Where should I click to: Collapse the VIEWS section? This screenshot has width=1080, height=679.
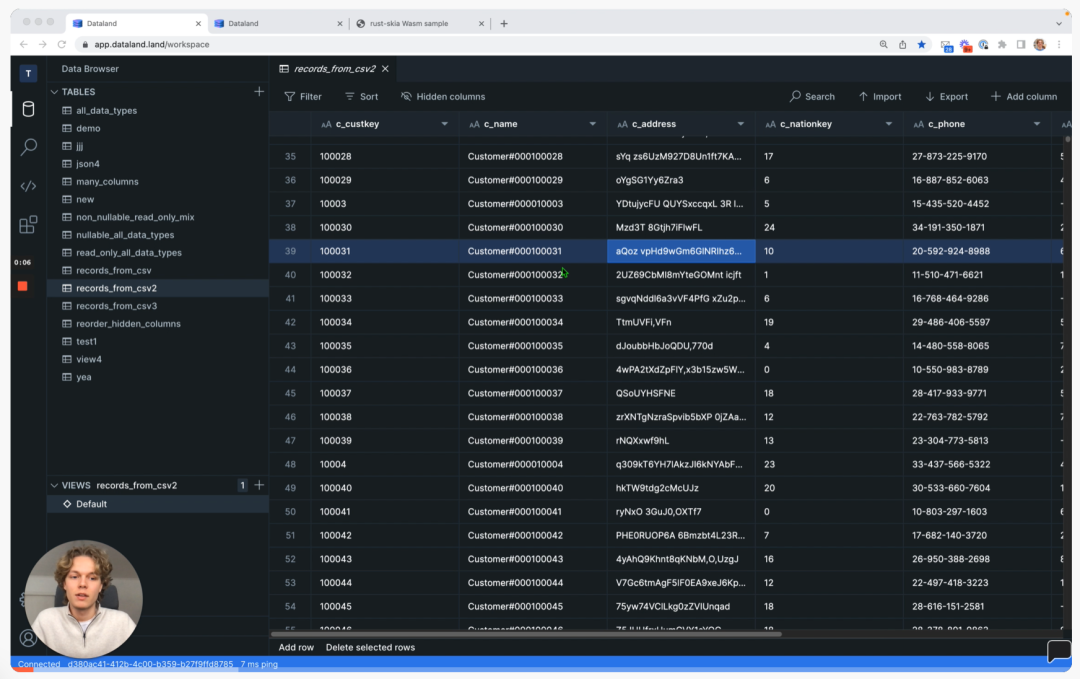point(55,485)
